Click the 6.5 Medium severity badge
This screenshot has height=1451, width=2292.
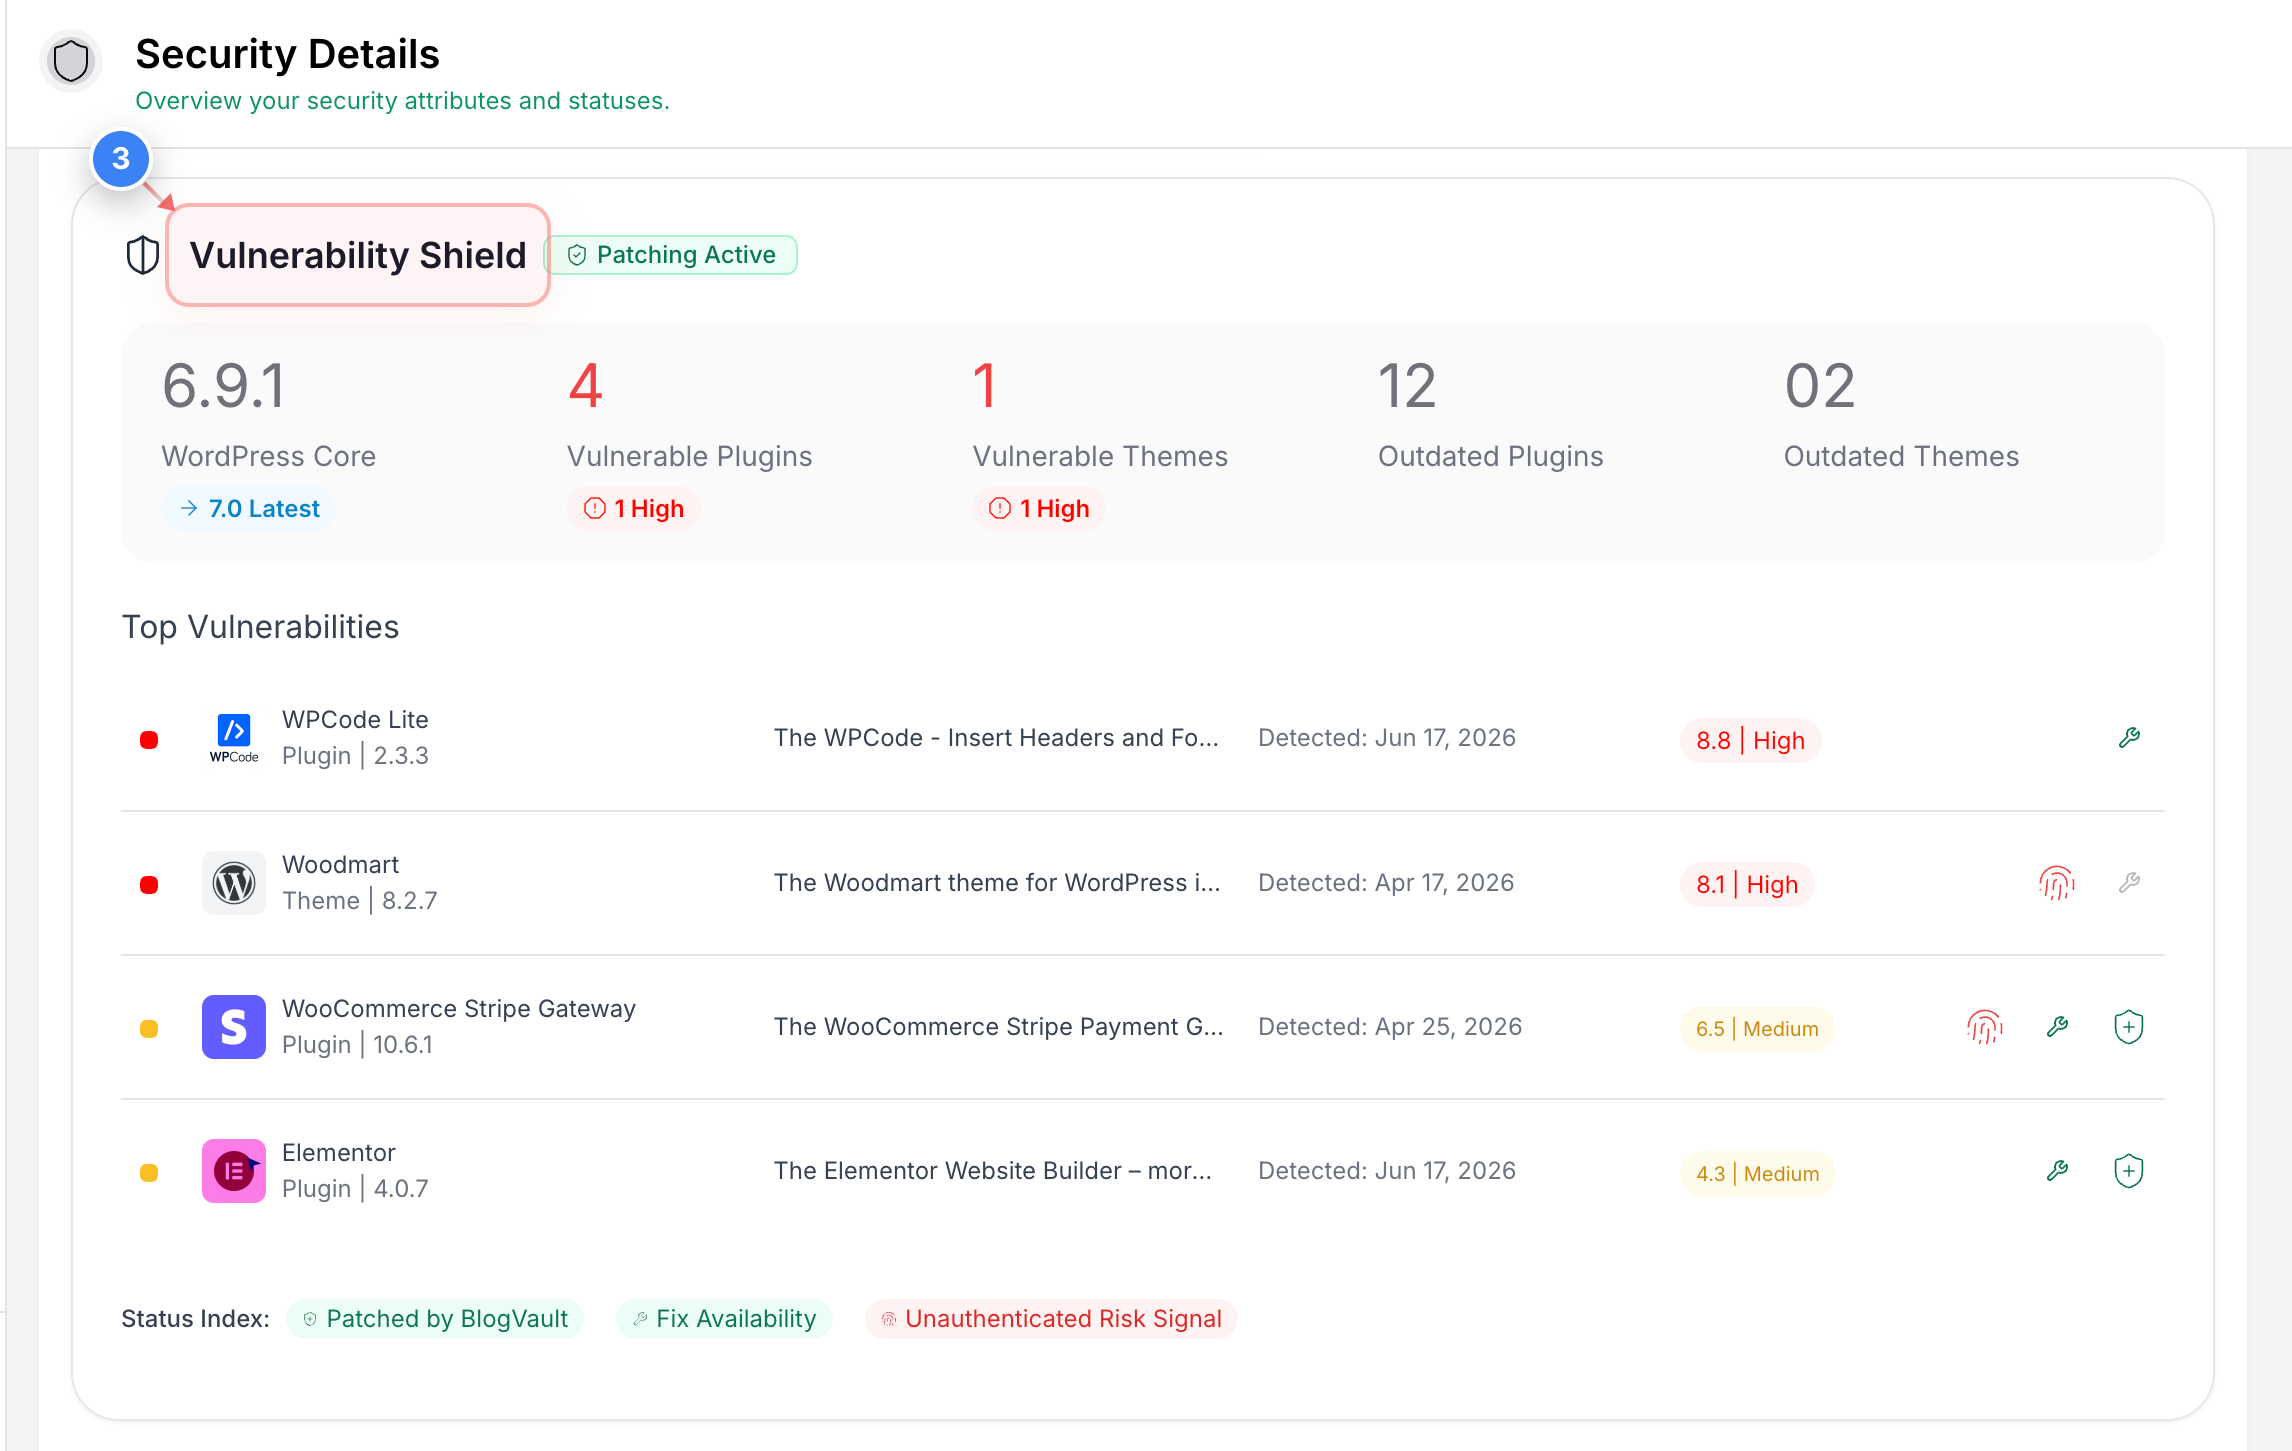point(1757,1029)
